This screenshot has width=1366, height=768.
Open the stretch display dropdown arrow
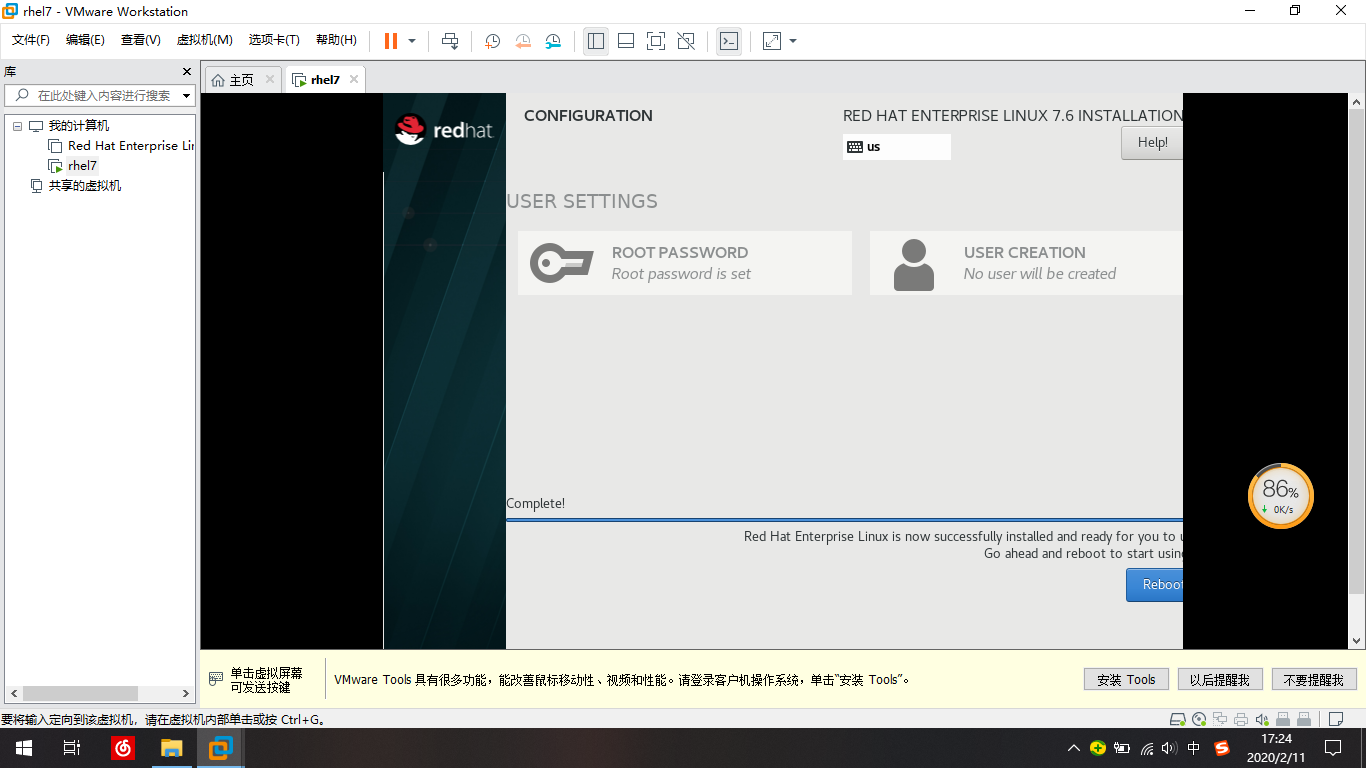[x=793, y=41]
